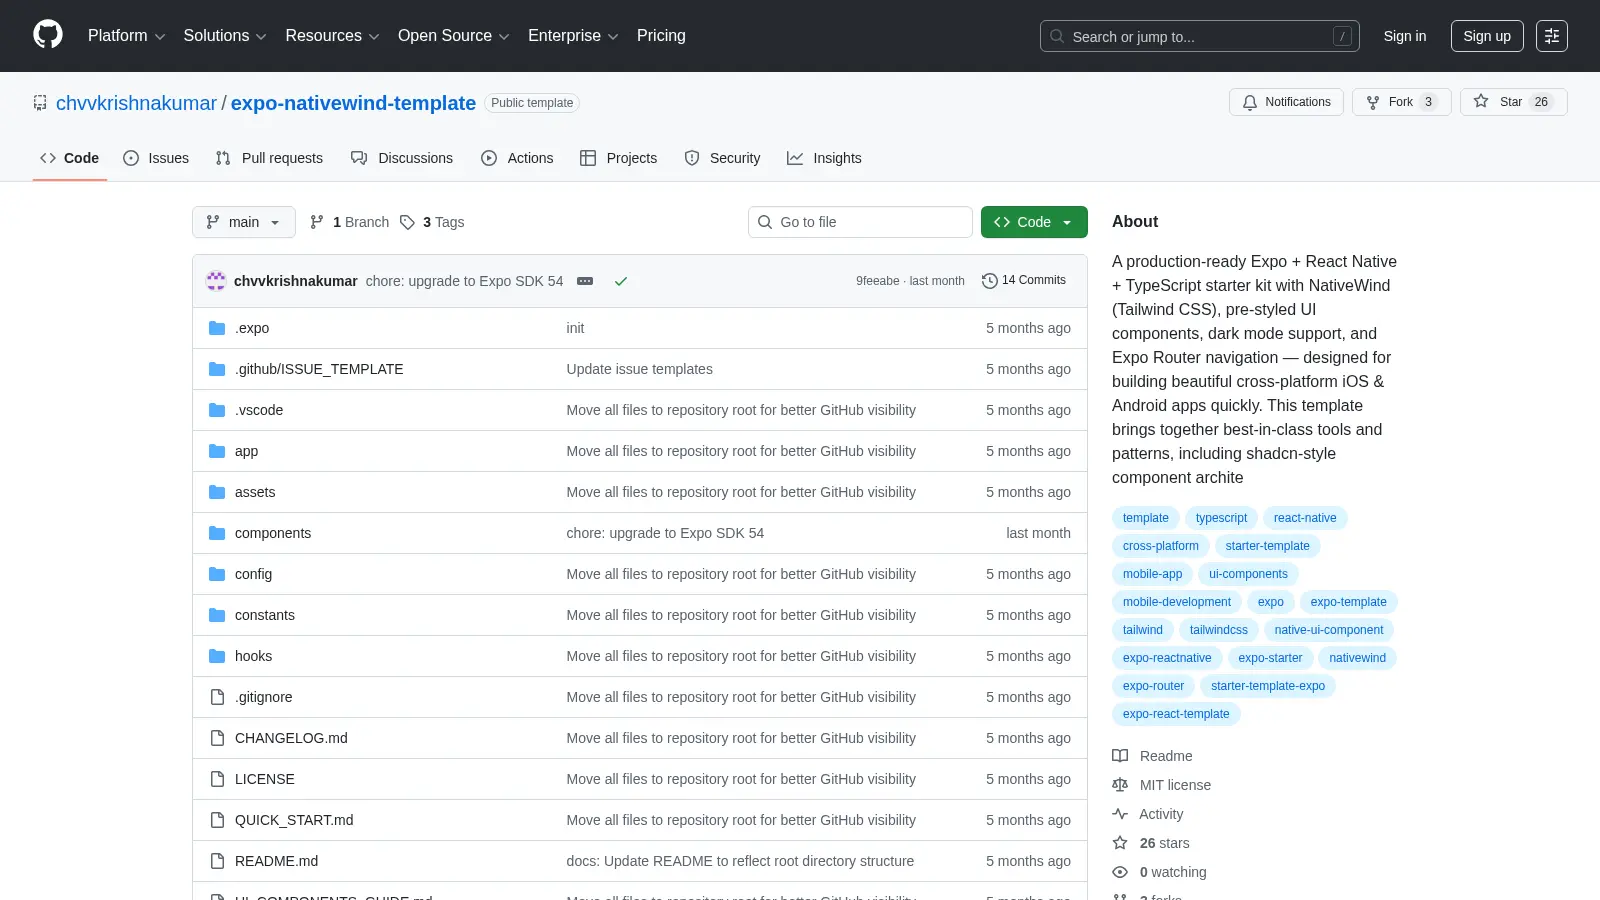Open the .github/ISSUE_TEMPLATE folder
Screen dimensions: 1600x900
(319, 369)
